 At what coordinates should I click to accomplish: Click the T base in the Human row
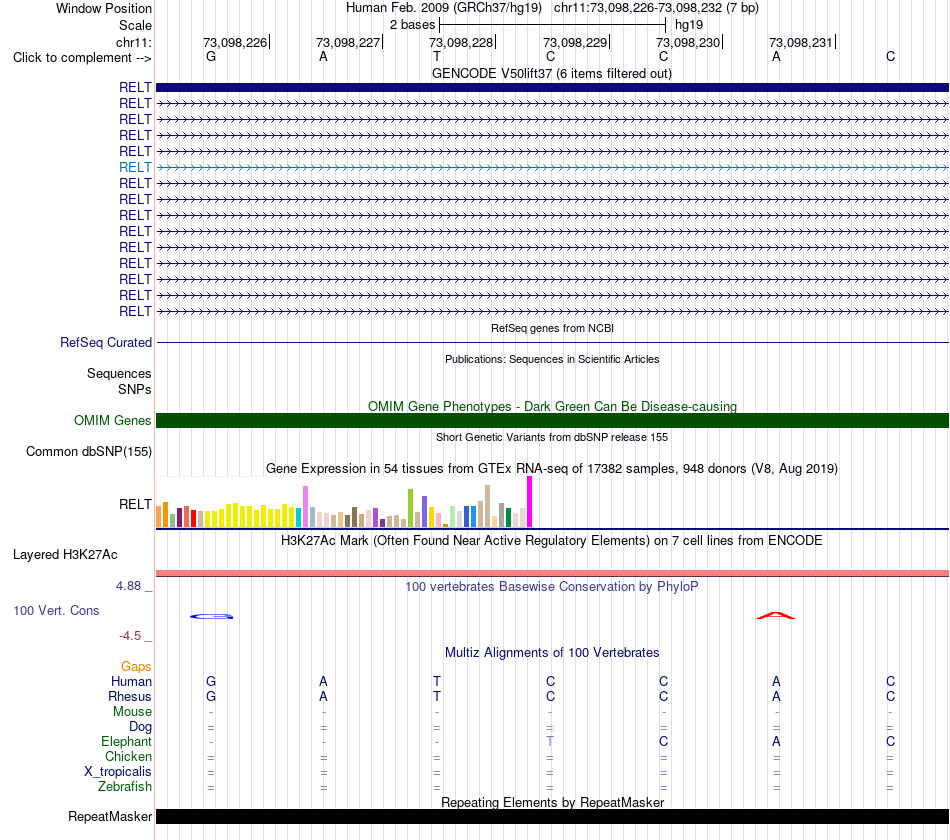[437, 681]
